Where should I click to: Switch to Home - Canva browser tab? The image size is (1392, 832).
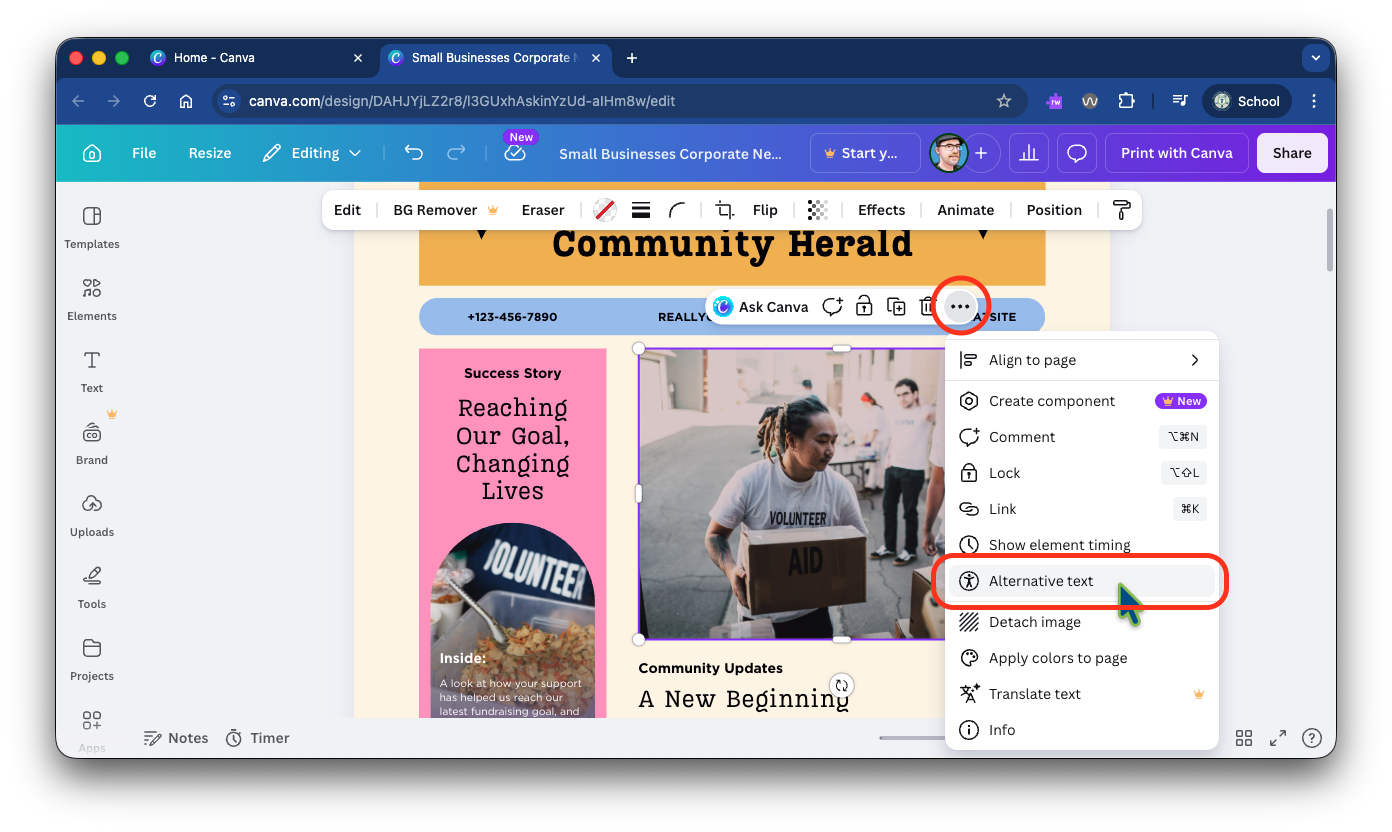click(x=258, y=58)
